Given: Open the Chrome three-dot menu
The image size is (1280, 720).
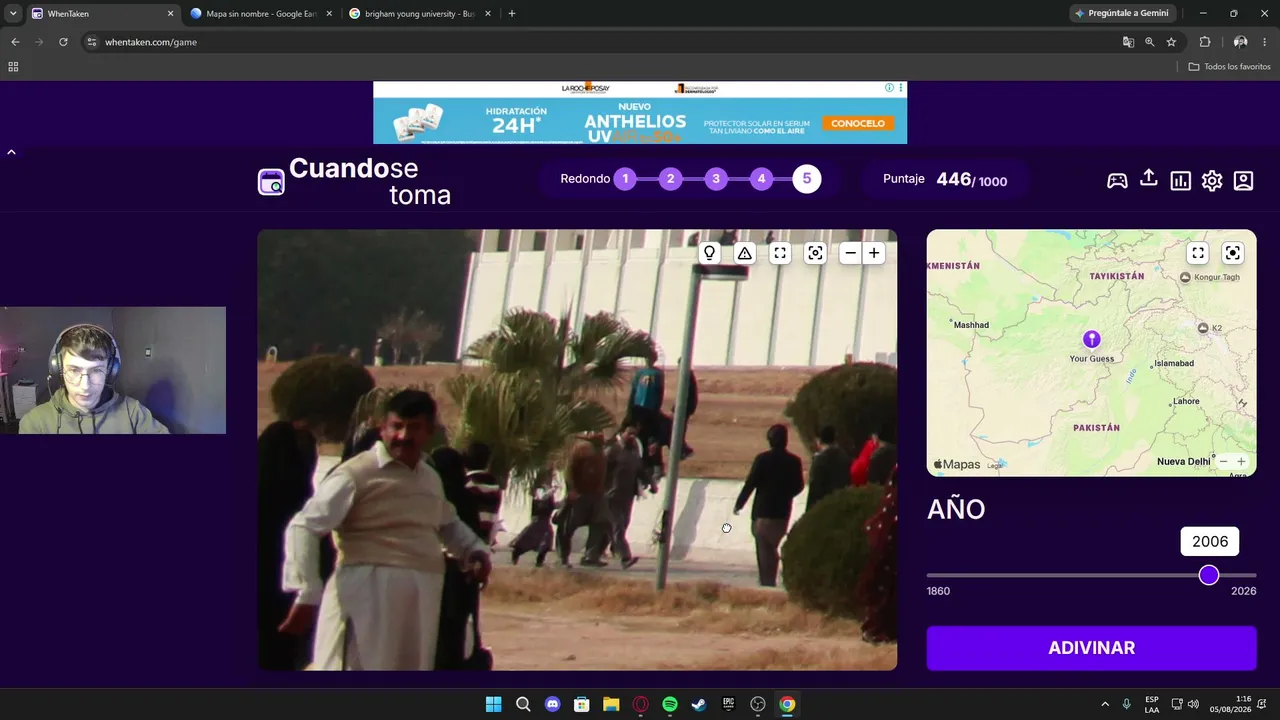Looking at the screenshot, I should [x=1265, y=42].
